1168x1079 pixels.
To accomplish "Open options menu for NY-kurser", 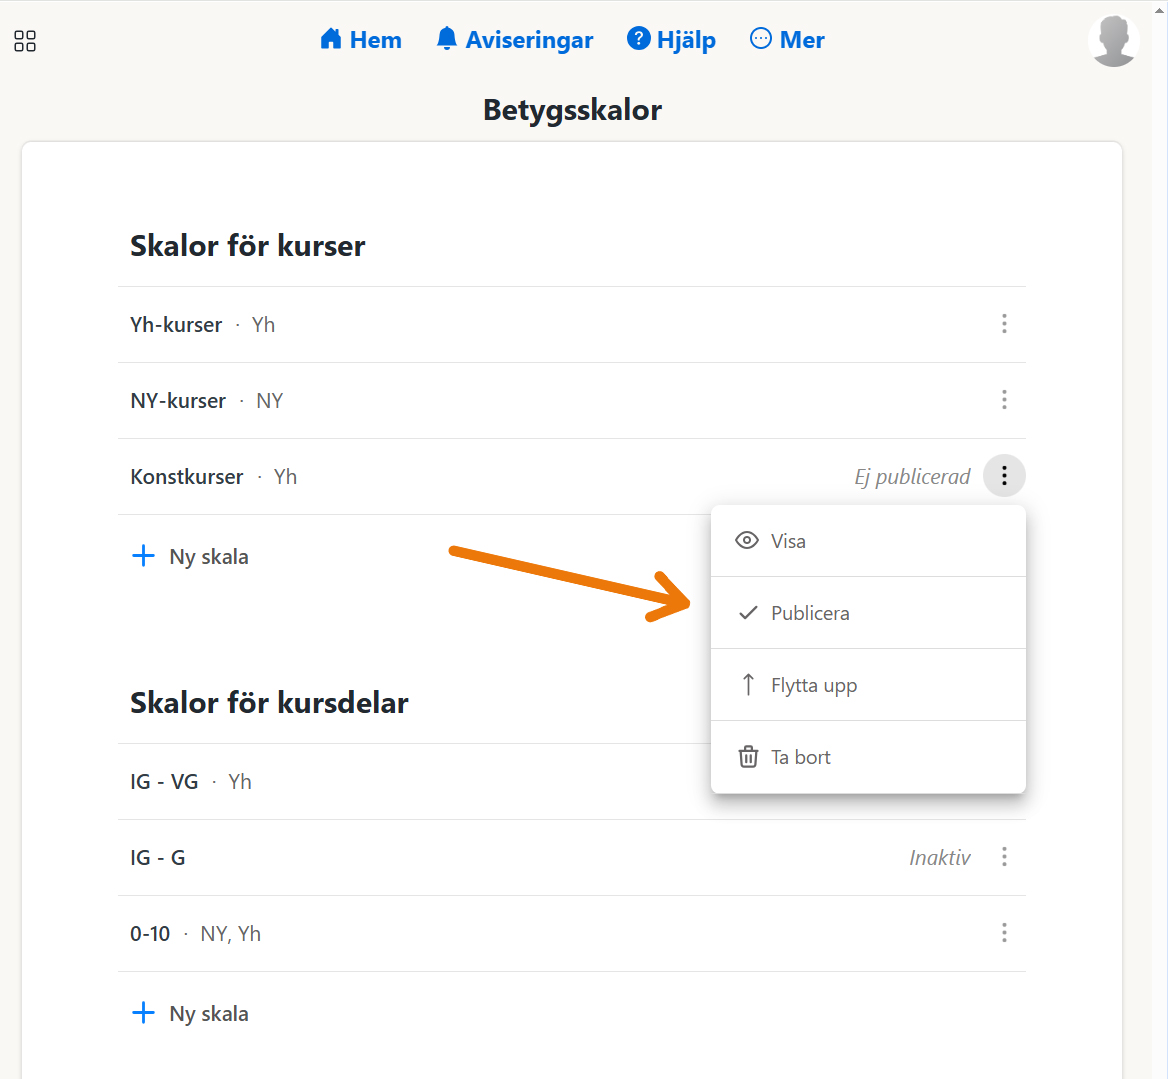I will 1004,400.
